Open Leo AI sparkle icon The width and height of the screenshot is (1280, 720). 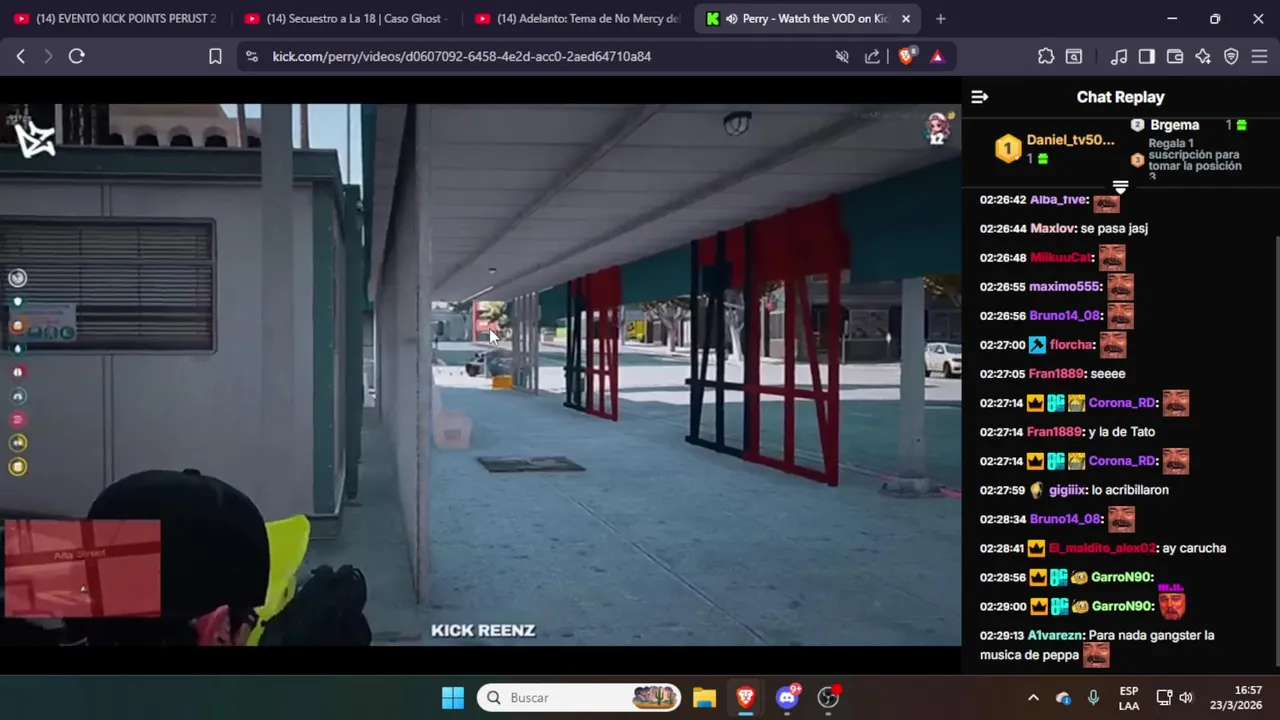1203,57
